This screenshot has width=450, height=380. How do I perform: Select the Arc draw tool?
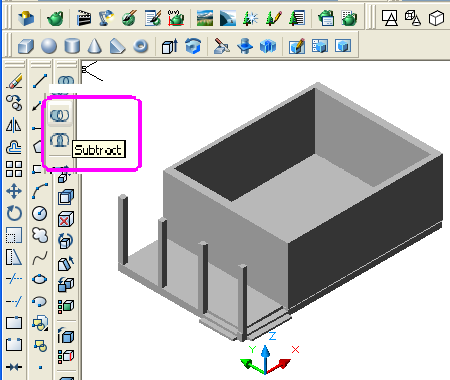coord(40,191)
